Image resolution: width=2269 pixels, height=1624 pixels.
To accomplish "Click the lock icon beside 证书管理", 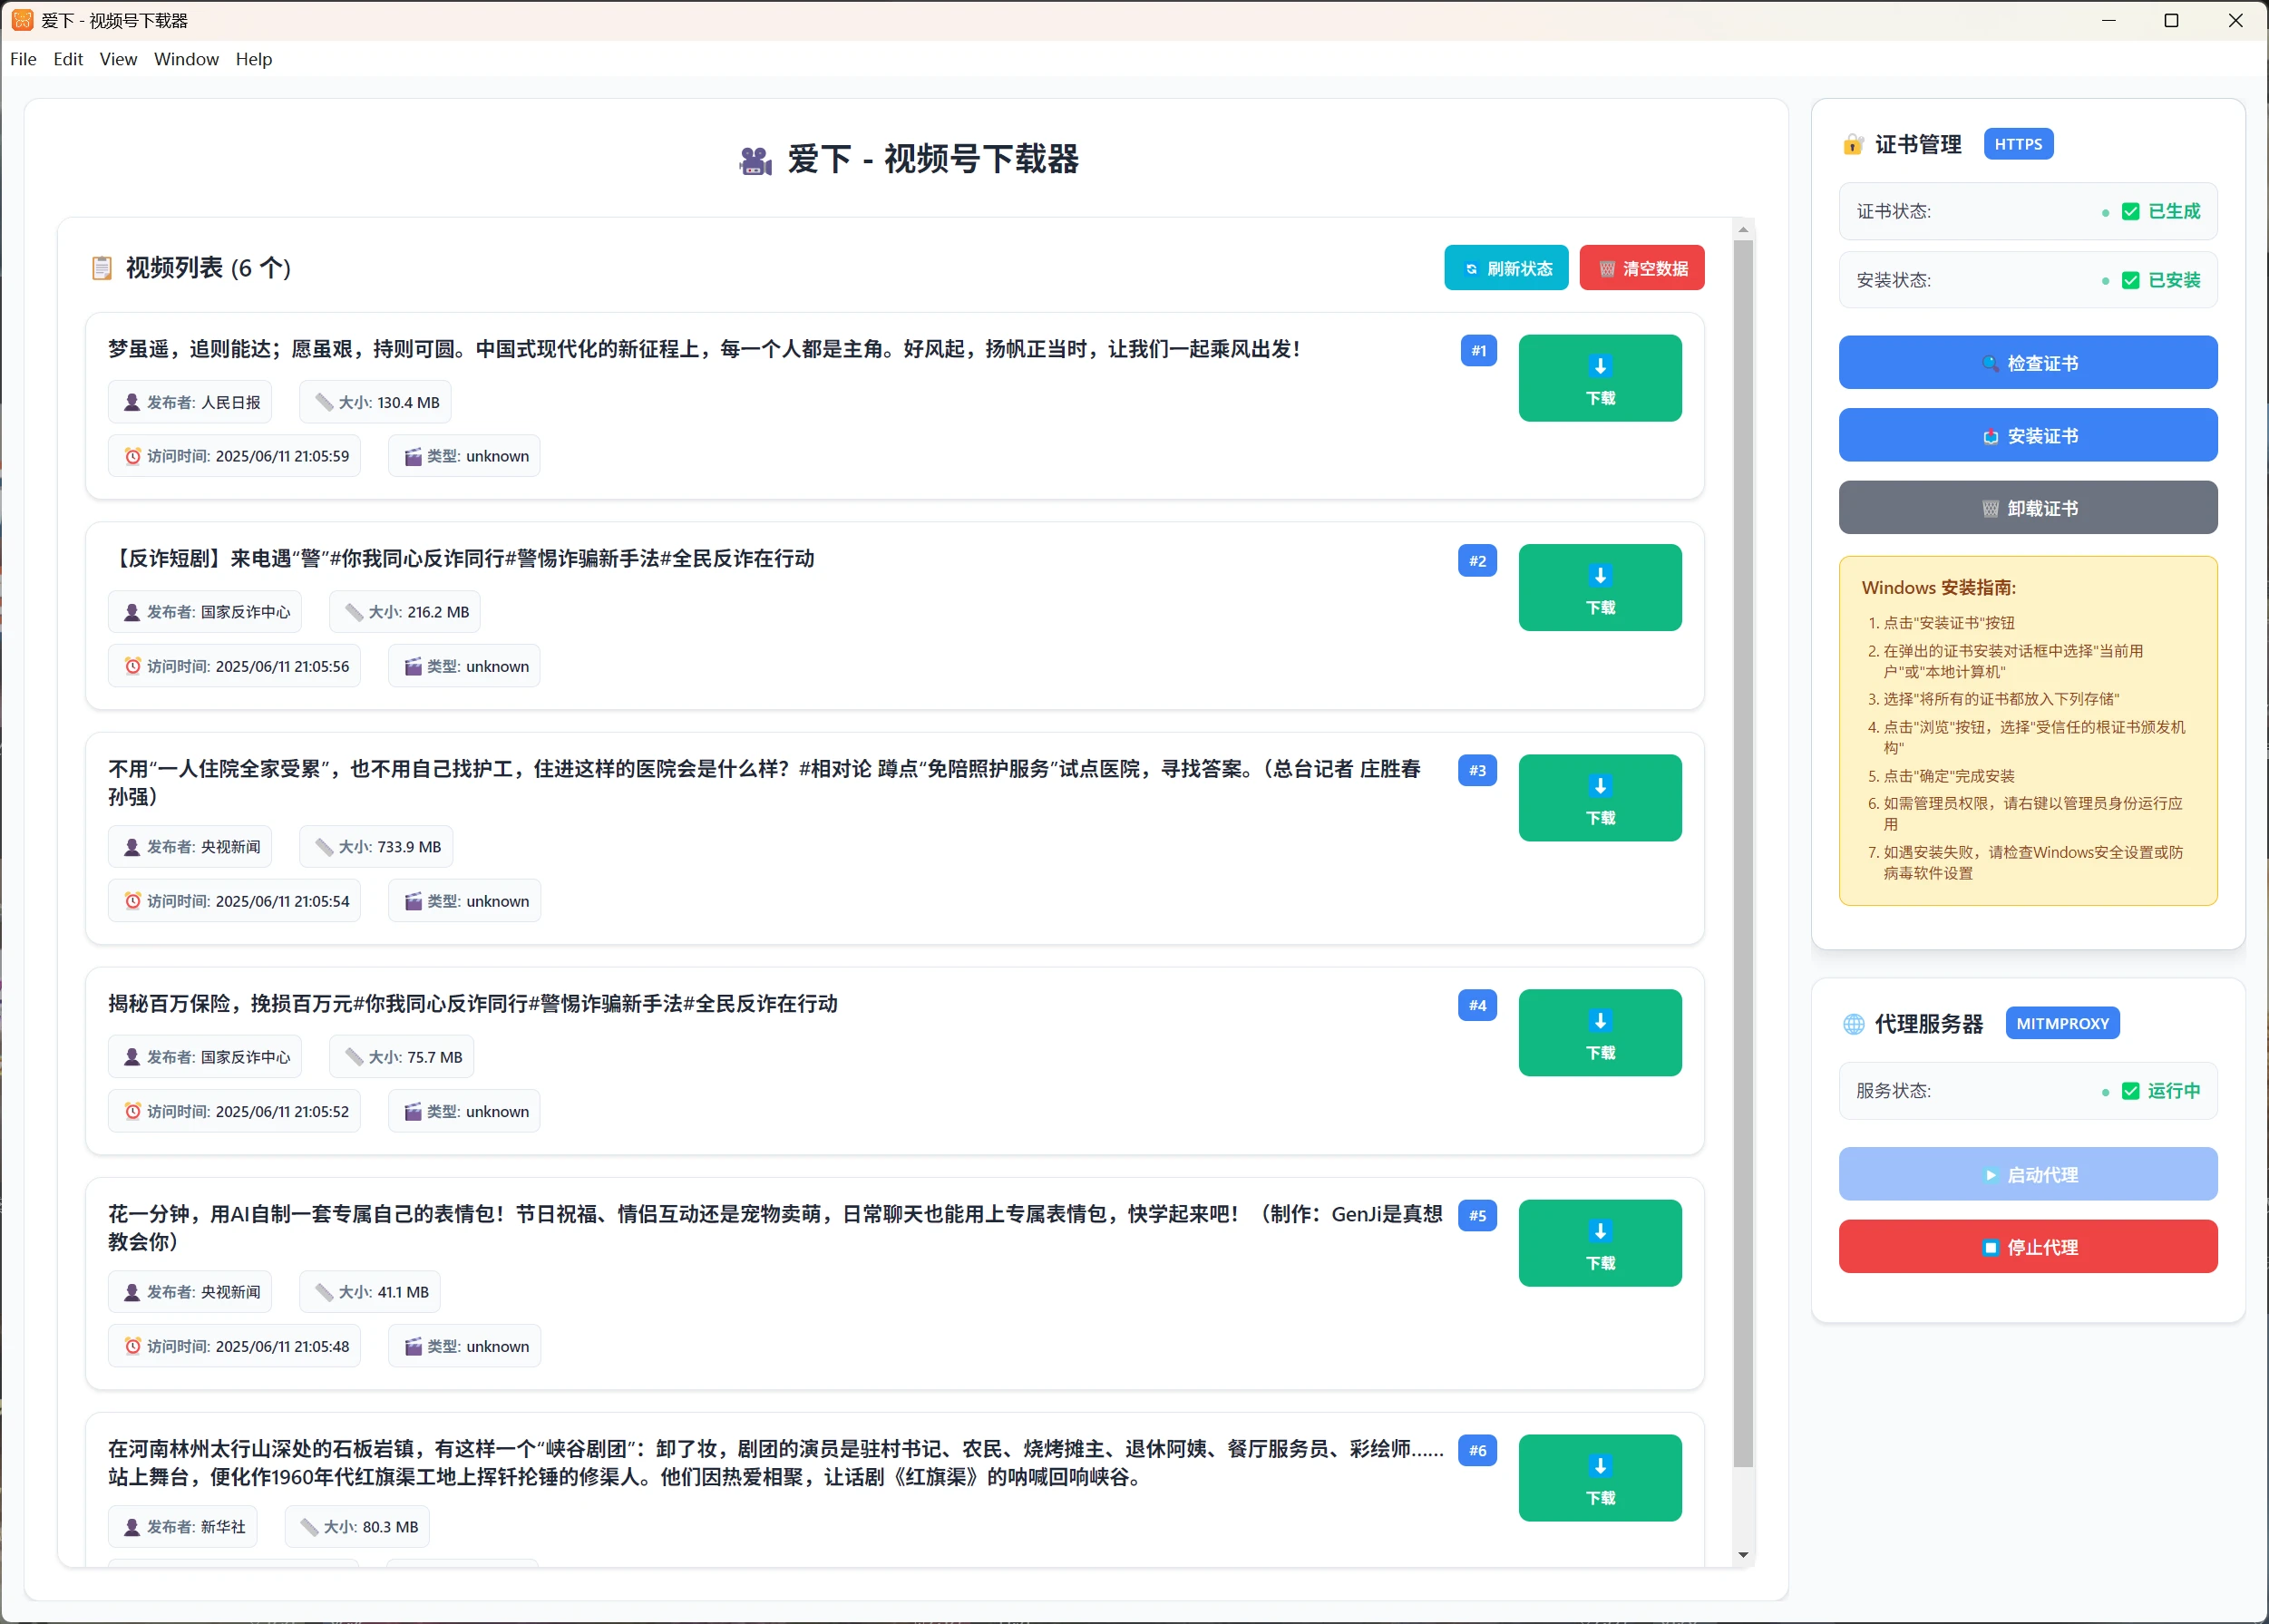I will coord(1853,145).
